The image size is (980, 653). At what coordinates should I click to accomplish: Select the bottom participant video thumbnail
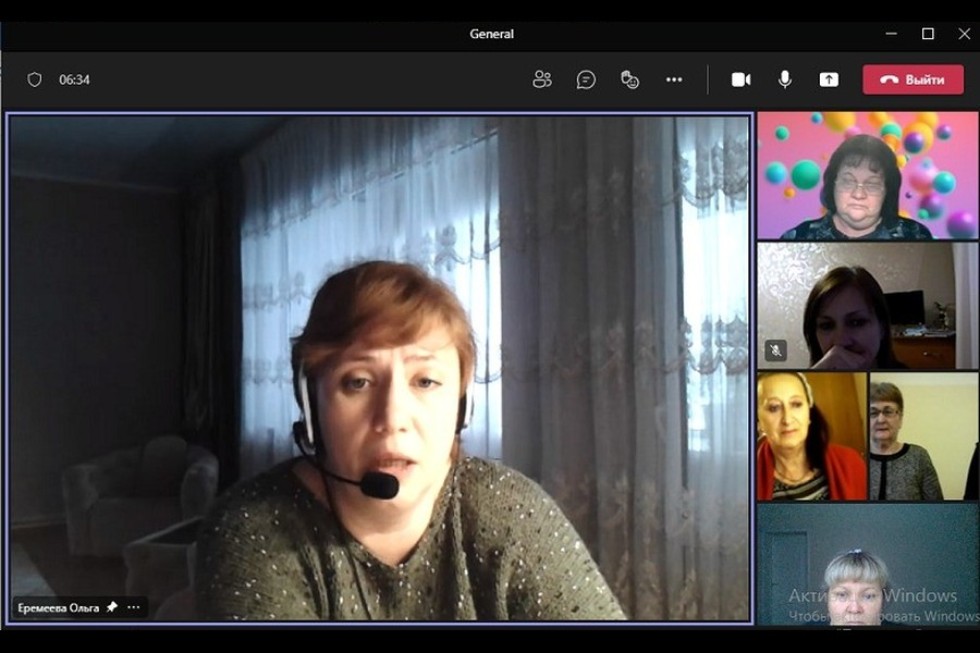coord(866,564)
